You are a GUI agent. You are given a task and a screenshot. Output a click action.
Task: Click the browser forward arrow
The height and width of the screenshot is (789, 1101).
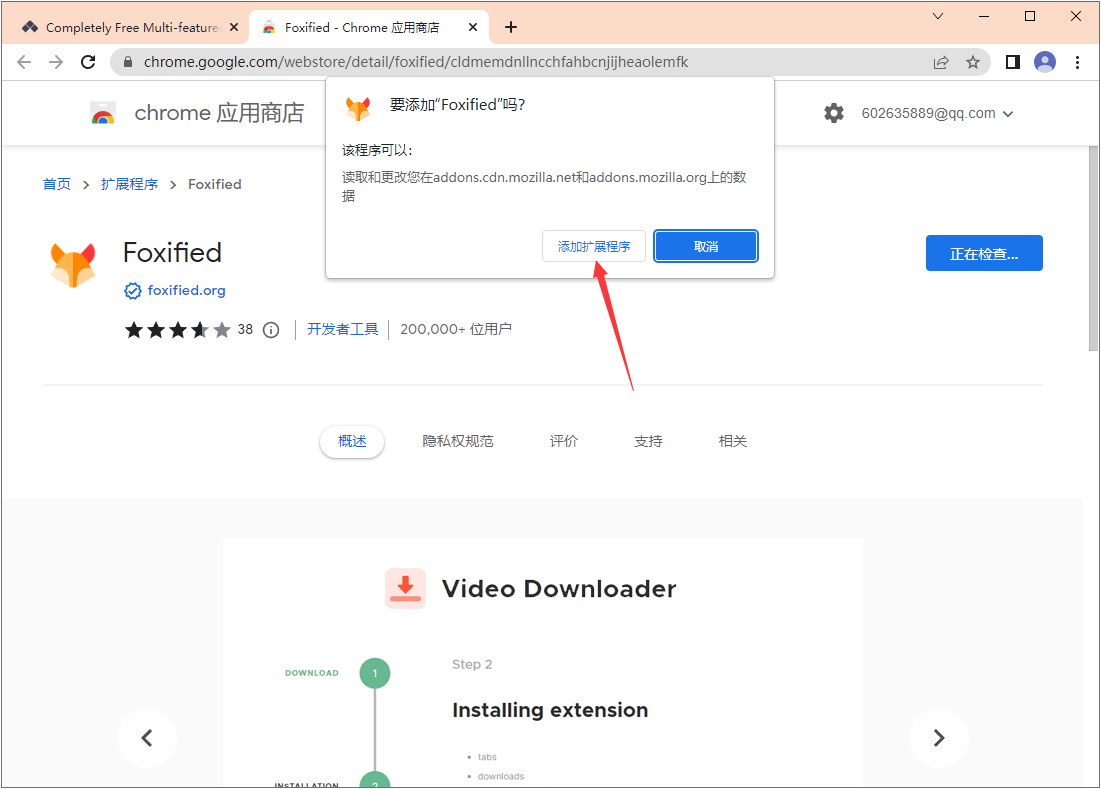(55, 62)
